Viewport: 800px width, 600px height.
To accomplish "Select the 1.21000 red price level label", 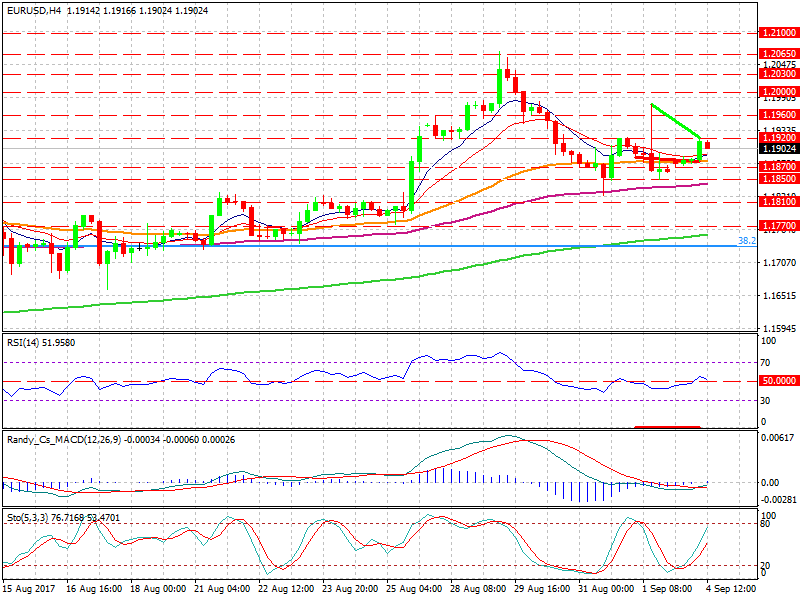I will click(x=779, y=33).
